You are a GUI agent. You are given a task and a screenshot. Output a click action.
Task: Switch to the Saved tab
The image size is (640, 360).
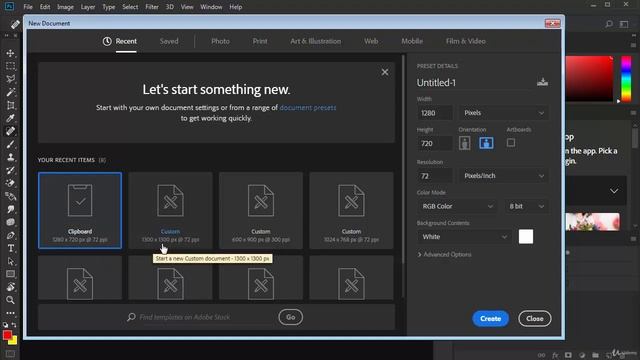point(169,41)
